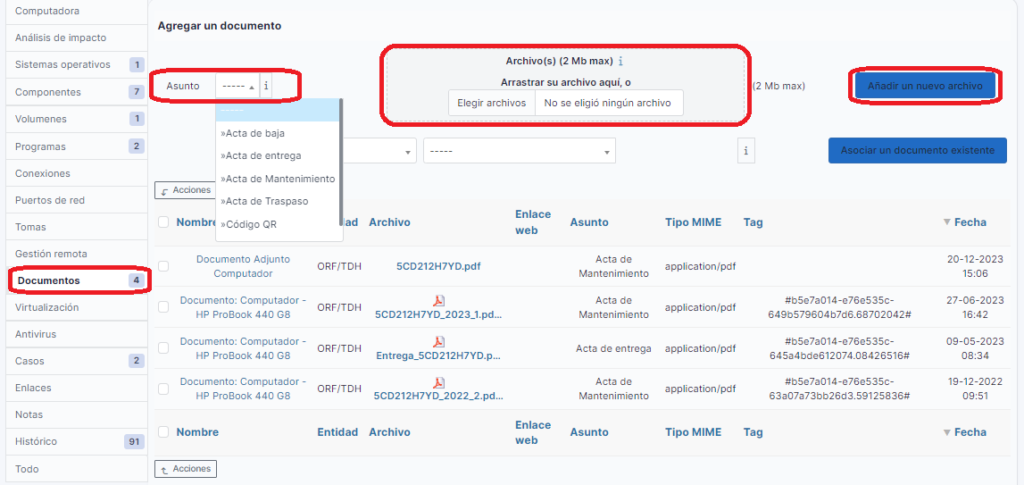
Task: Open the 5CD212H7YD.pdf file link
Action: tap(436, 267)
